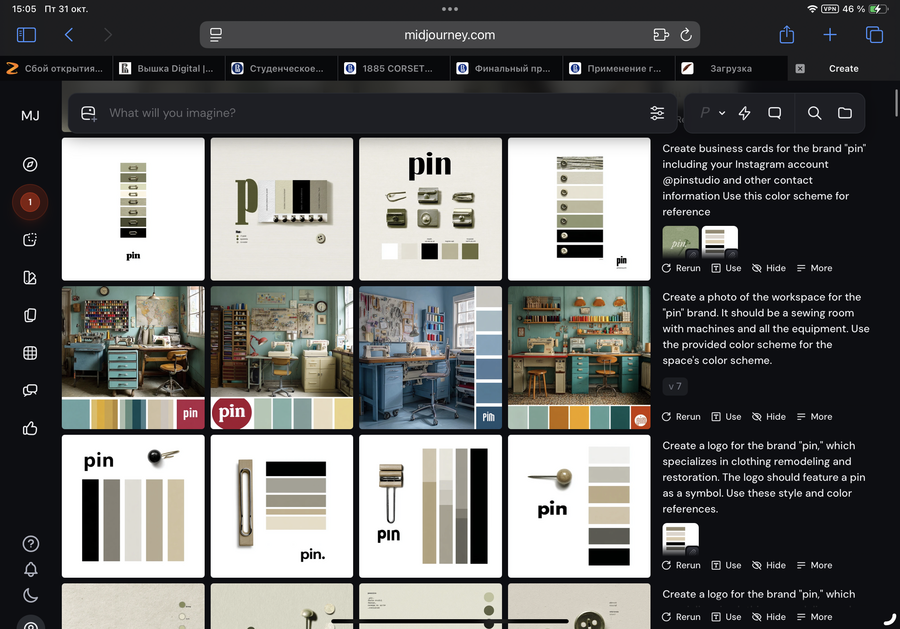
Task: Switch to the 'Студенческое...' tab
Action: [281, 68]
